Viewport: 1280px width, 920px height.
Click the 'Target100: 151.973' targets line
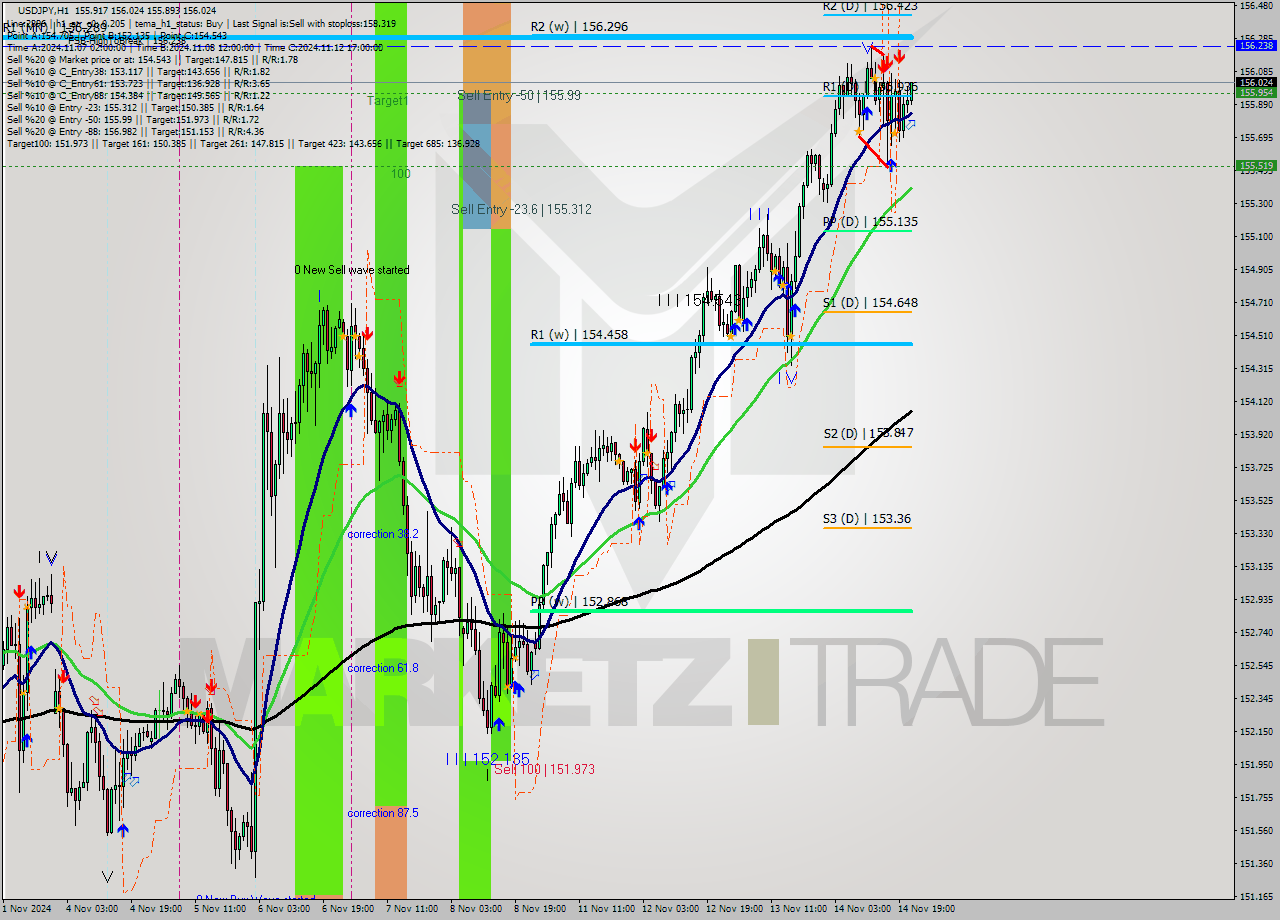point(243,144)
